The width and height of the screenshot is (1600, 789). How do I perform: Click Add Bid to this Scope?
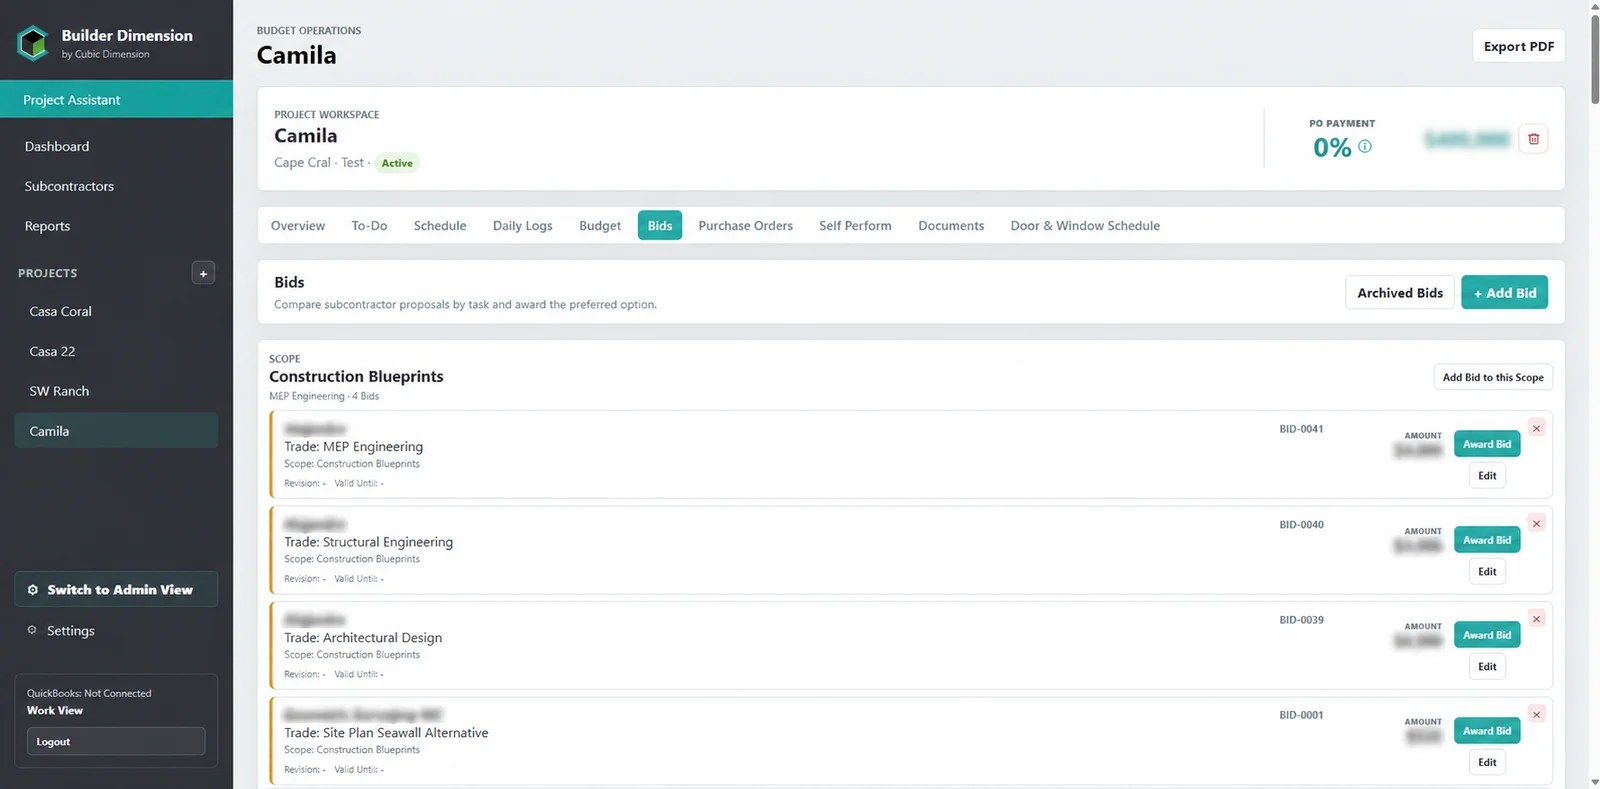1493,377
